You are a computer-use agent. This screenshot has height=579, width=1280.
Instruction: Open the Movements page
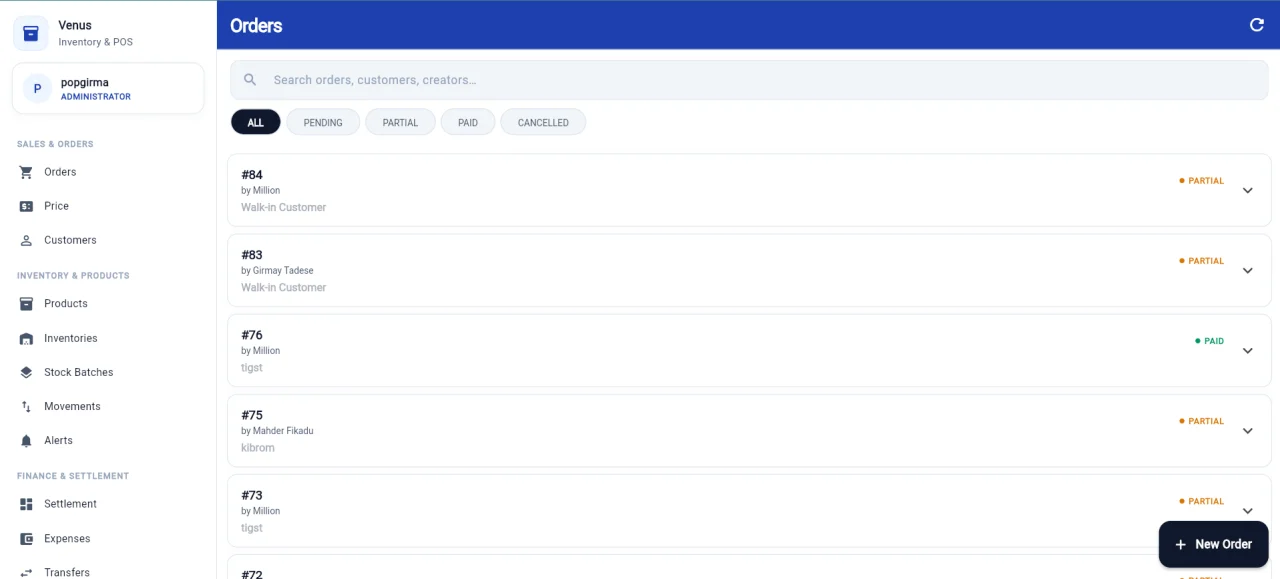point(108,406)
